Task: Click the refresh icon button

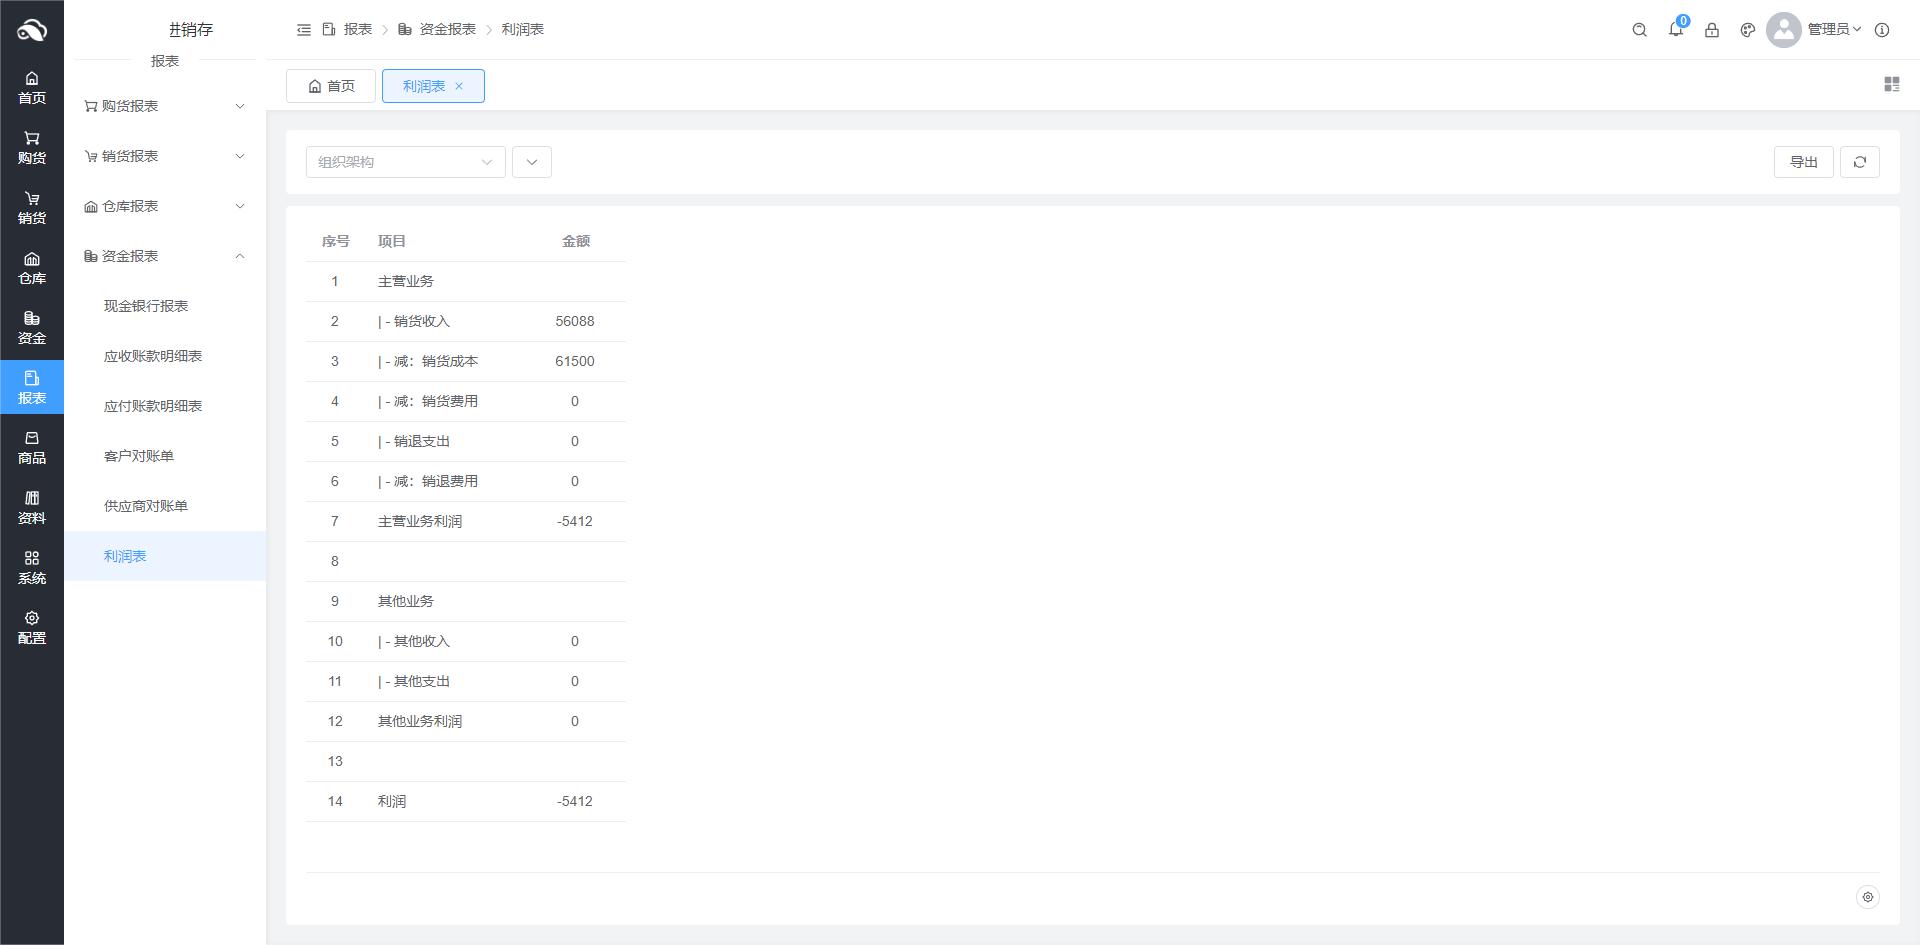Action: click(x=1859, y=162)
